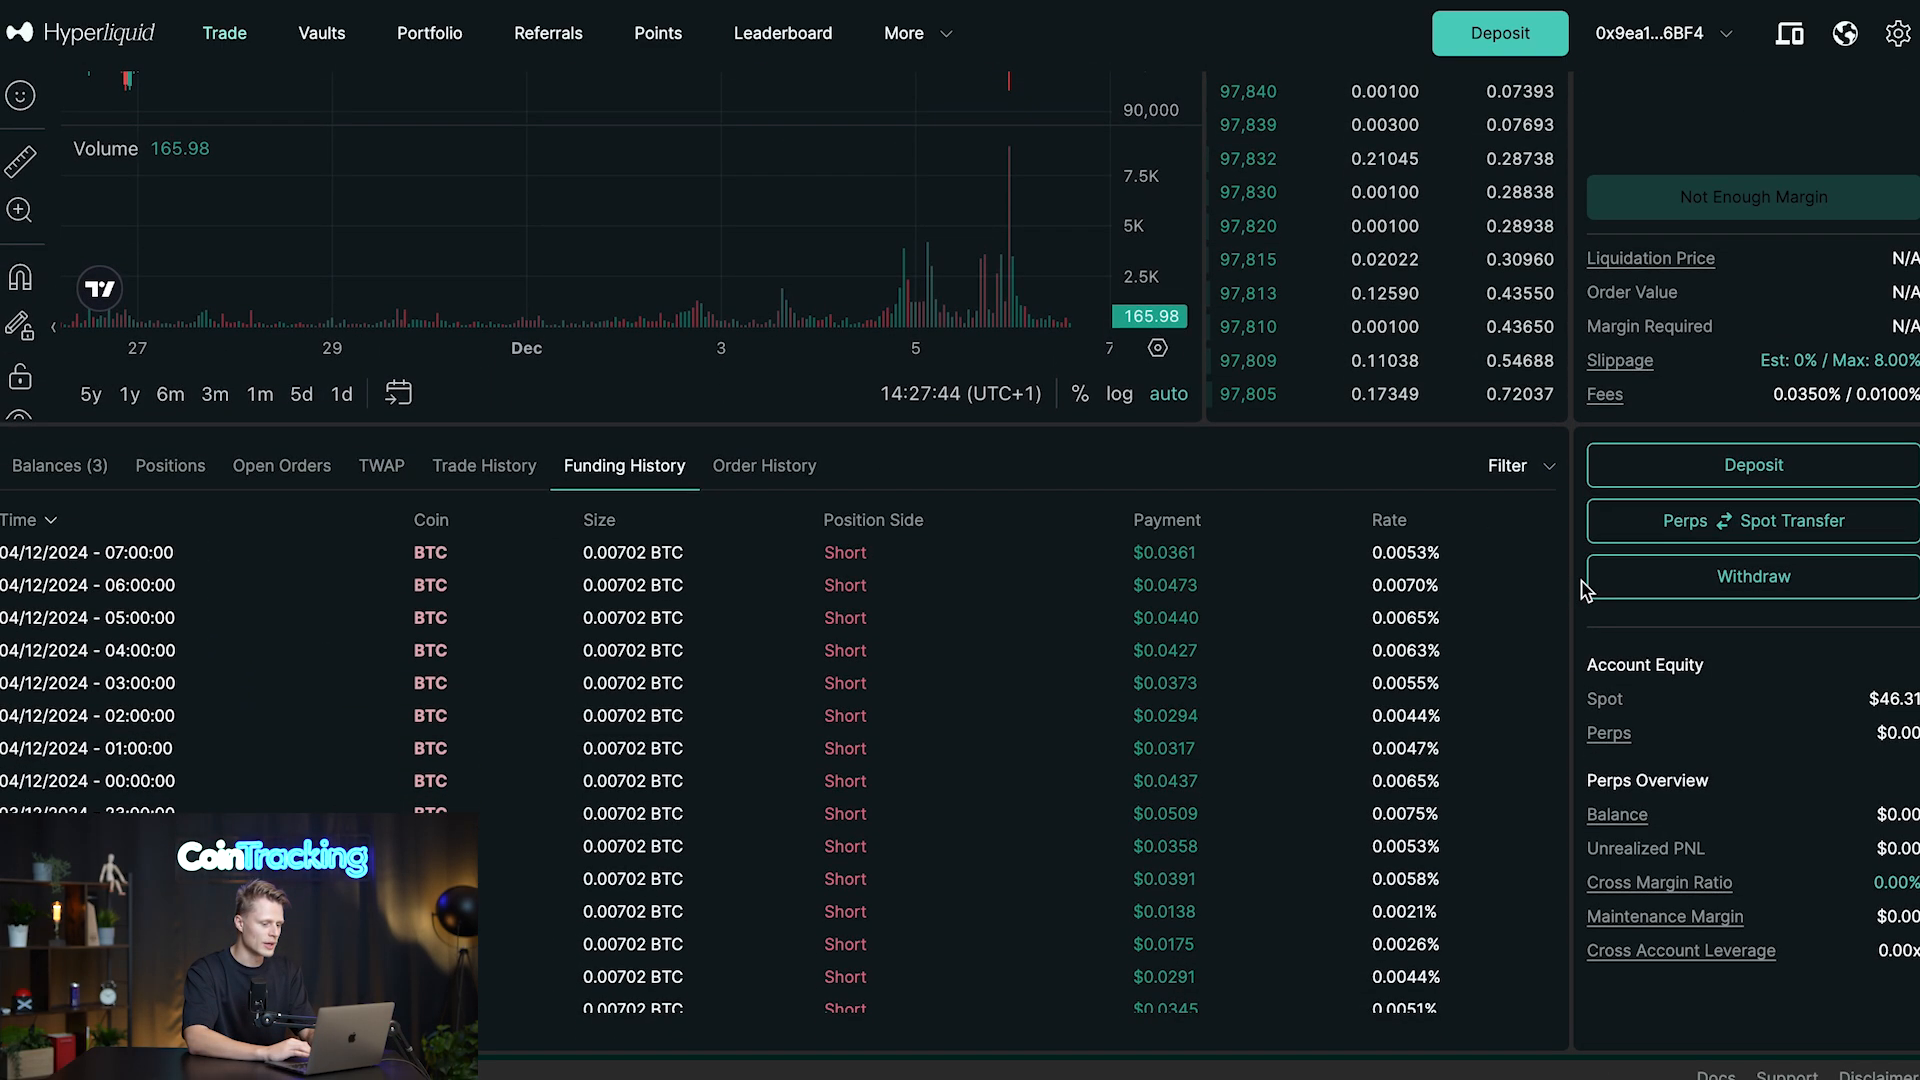Expand the More menu dropdown
1920x1080 pixels.
917,33
